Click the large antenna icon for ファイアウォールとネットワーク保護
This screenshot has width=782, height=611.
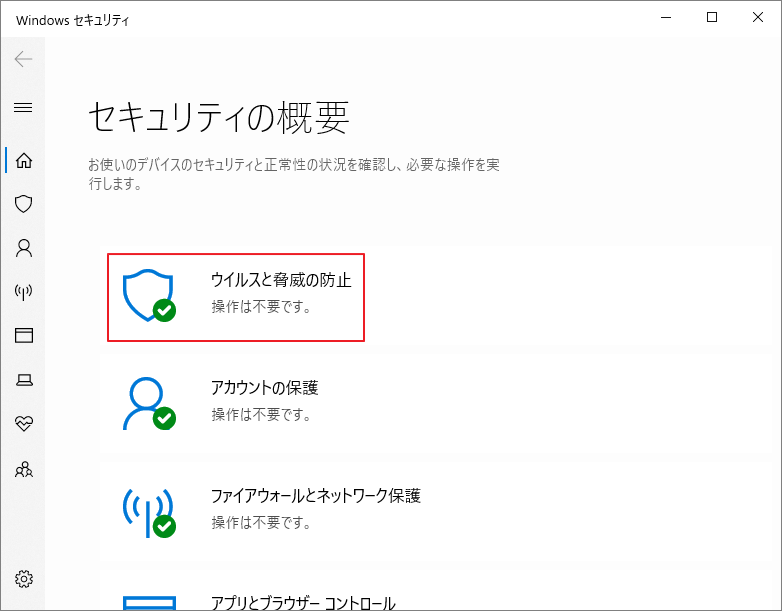149,512
